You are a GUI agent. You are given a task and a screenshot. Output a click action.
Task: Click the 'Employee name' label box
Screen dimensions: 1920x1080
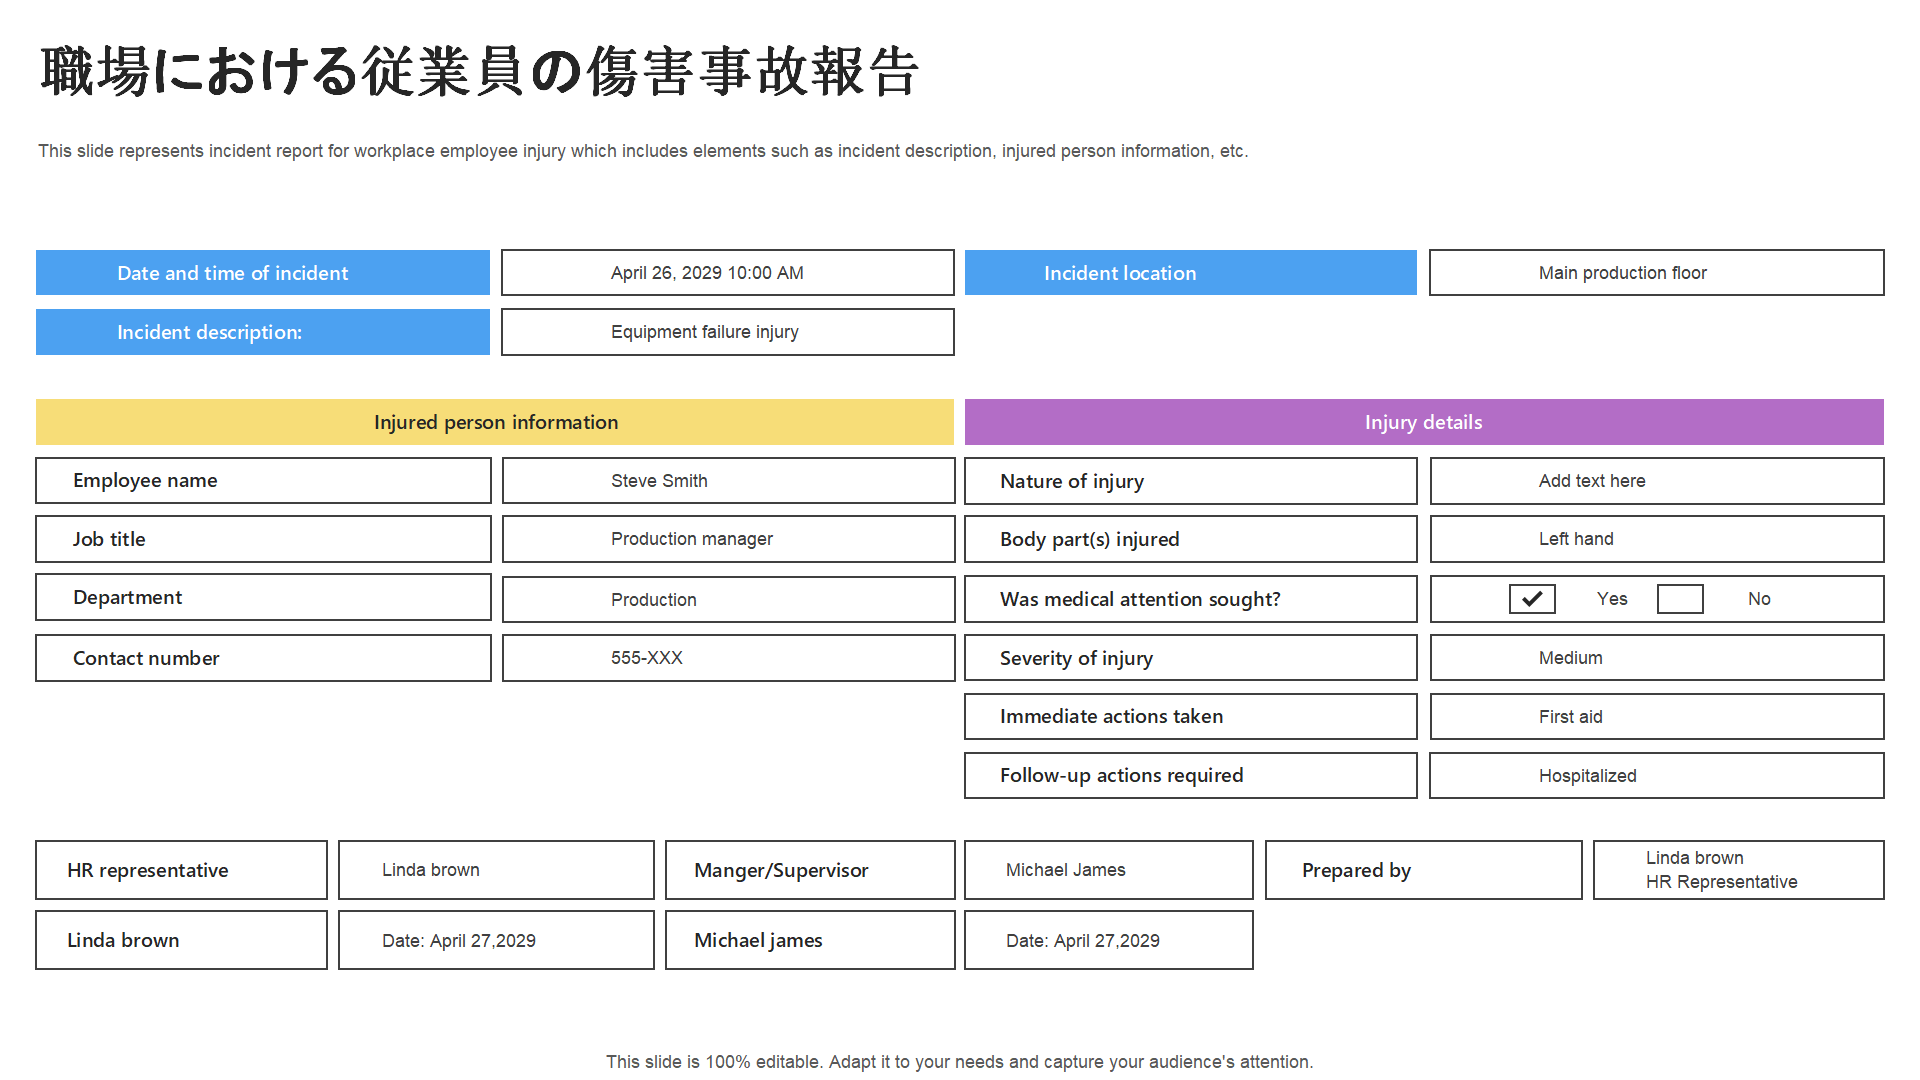tap(263, 481)
